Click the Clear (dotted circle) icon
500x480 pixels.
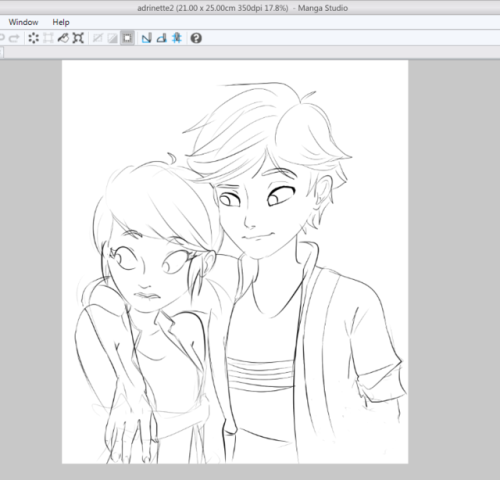pyautogui.click(x=33, y=38)
